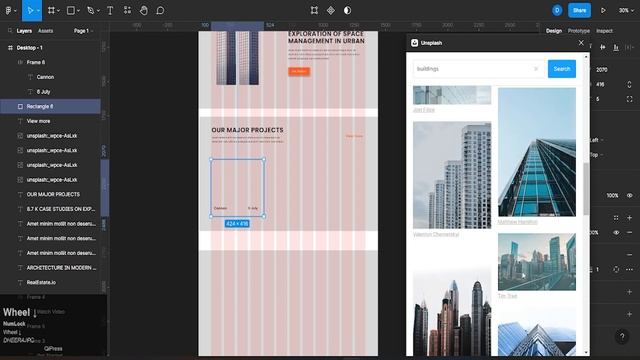Click the Edit object icon in top toolbar

click(x=314, y=11)
